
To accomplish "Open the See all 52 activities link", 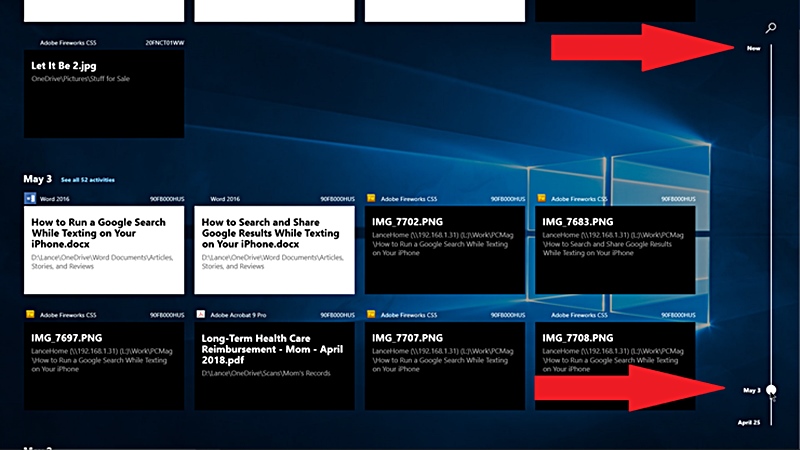I will pyautogui.click(x=87, y=180).
